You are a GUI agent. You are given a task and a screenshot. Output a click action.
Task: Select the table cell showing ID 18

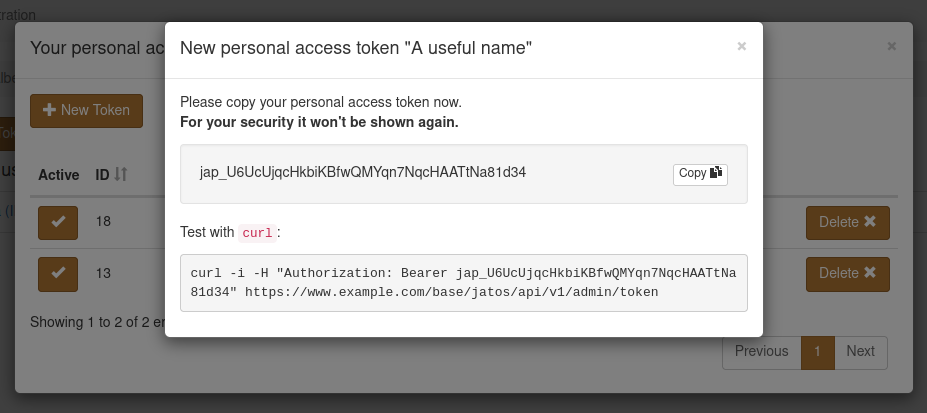[103, 222]
